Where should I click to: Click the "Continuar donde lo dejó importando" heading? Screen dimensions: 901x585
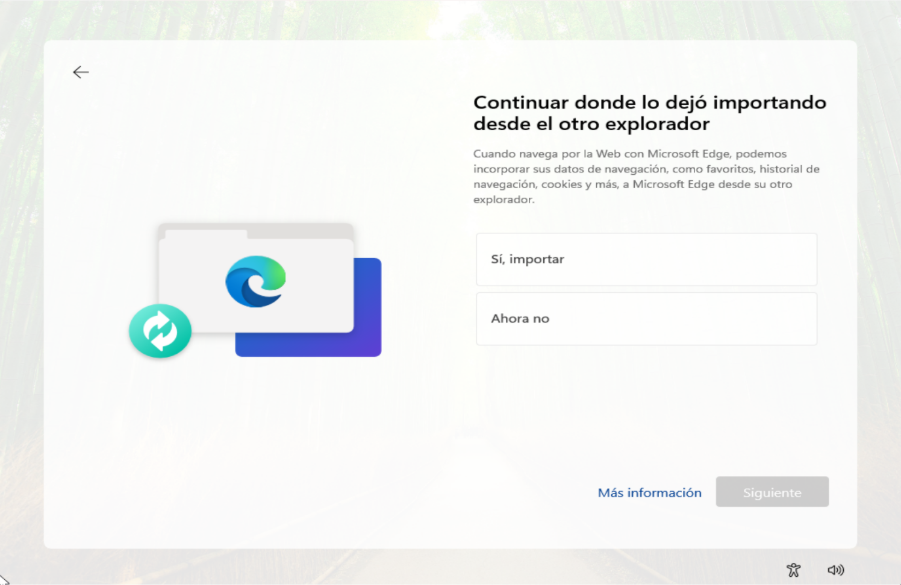coord(649,103)
